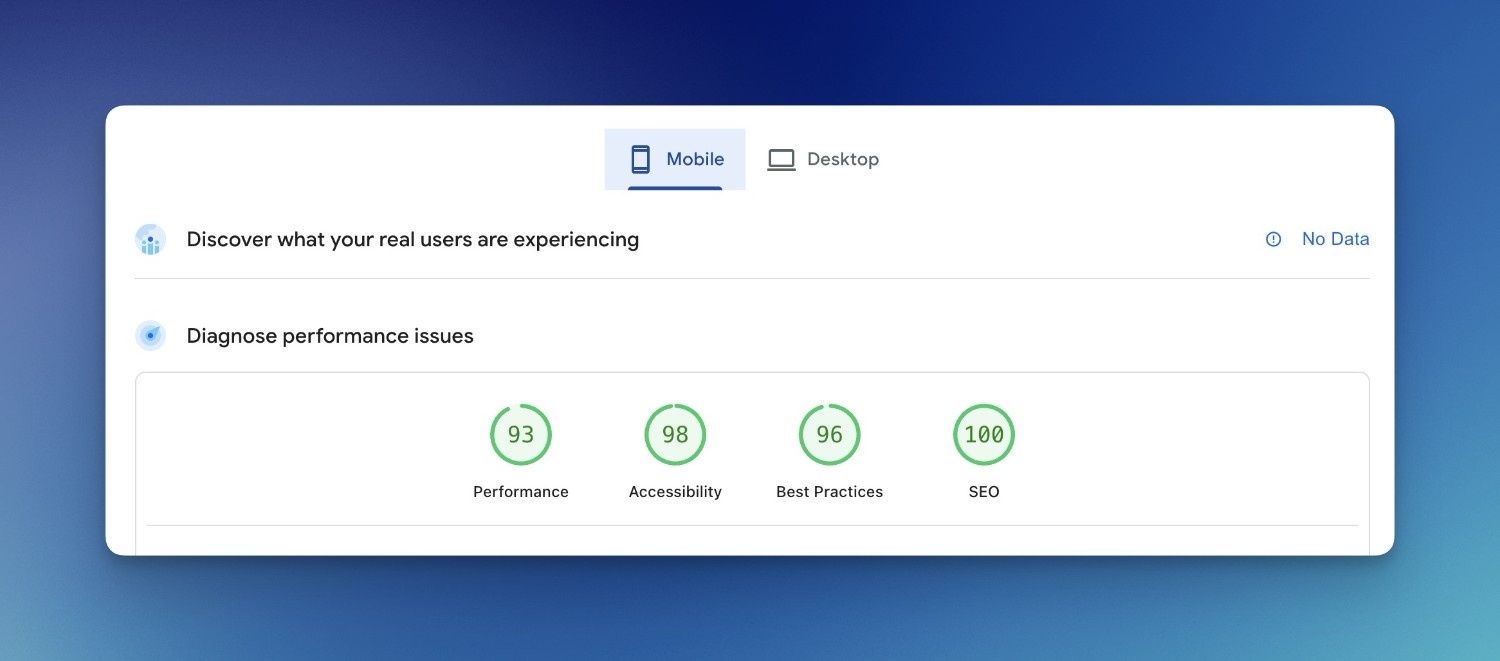
Task: Click the info icon next to No Data
Action: click(1272, 239)
